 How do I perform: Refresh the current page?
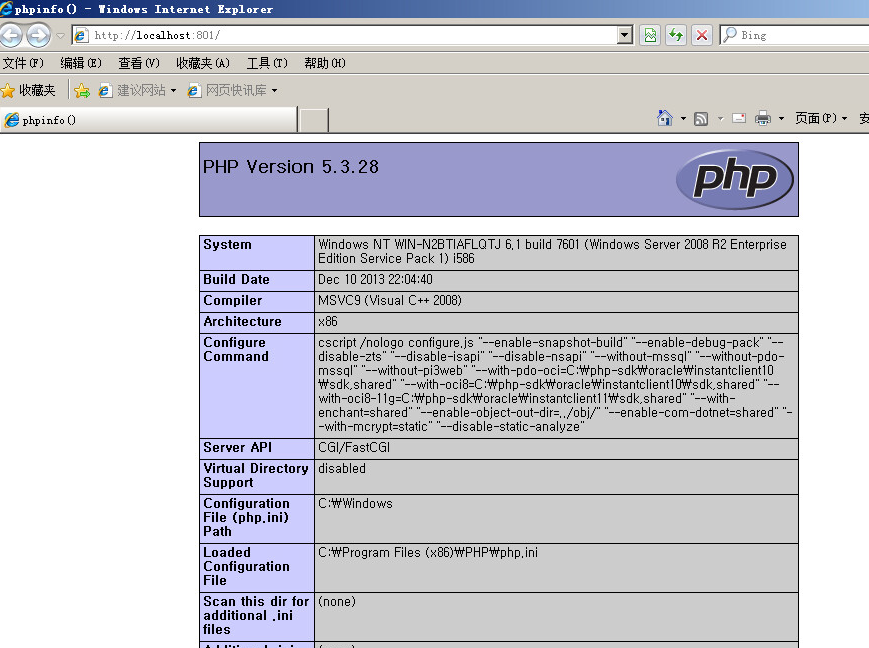pyautogui.click(x=676, y=35)
